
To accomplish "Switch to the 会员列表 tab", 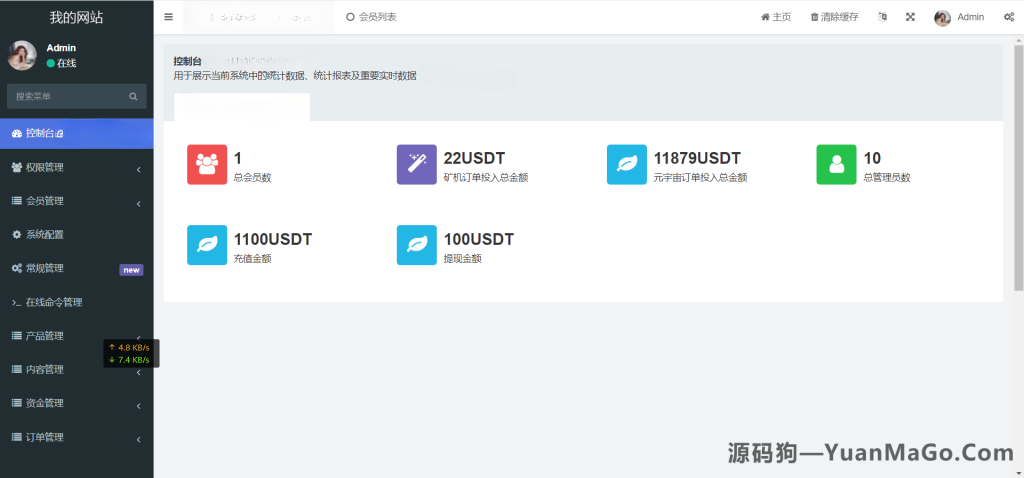I will 372,17.
